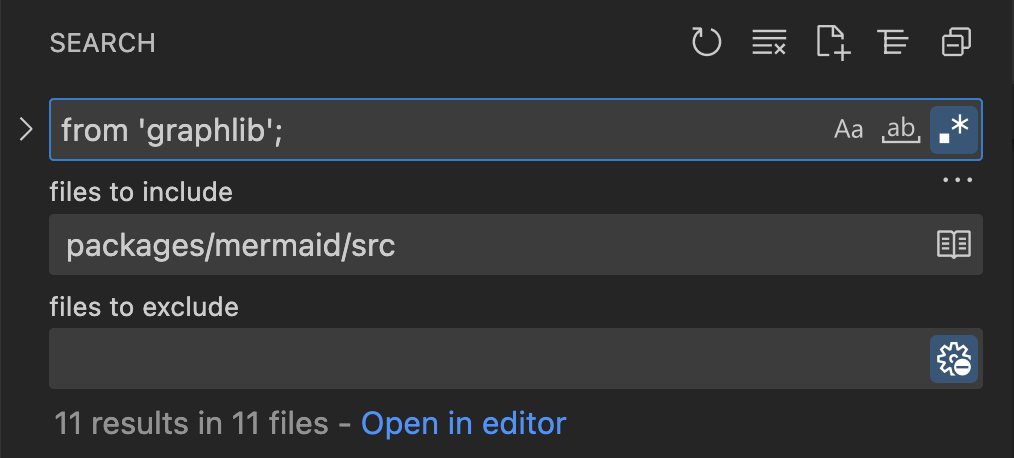Screen dimensions: 1014x458
Task: Toggle Match Case option
Action: pos(848,130)
